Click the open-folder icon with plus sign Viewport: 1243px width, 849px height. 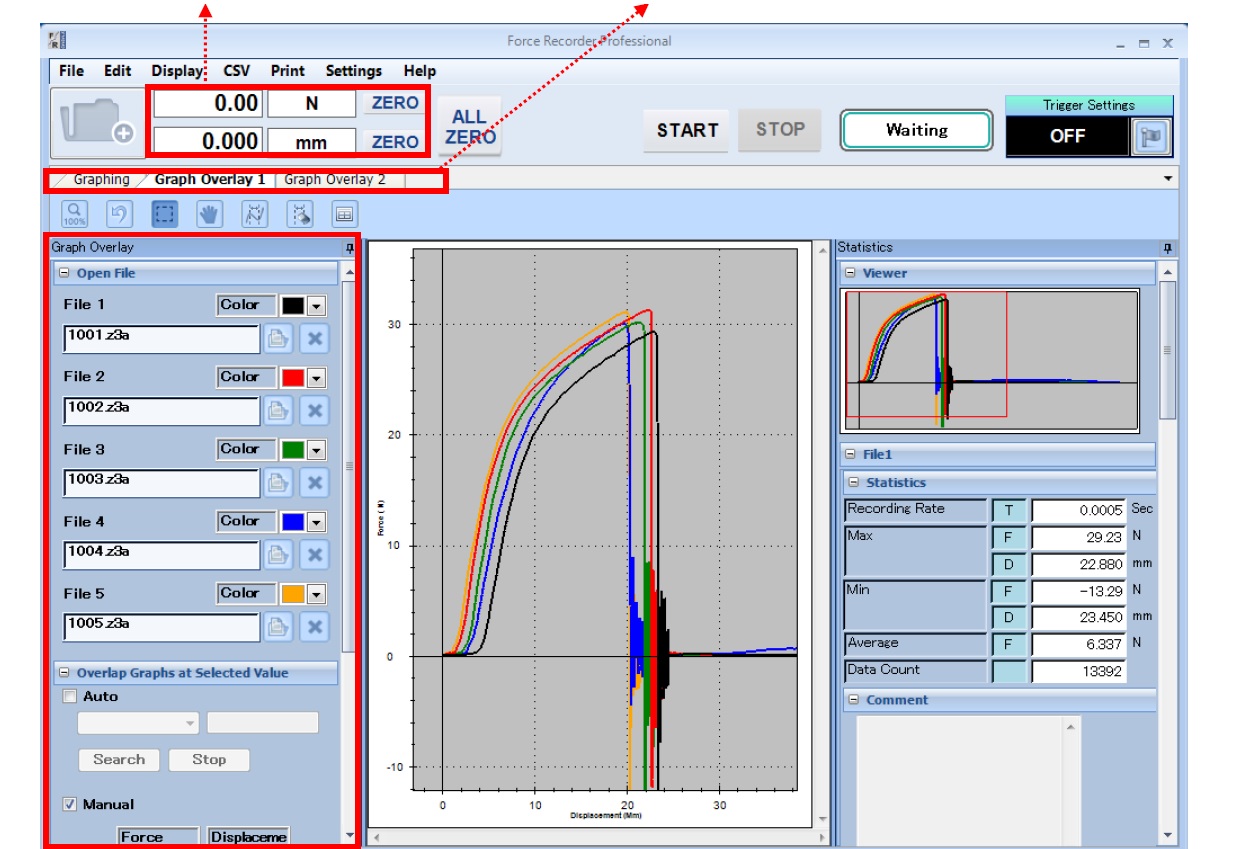coord(97,124)
